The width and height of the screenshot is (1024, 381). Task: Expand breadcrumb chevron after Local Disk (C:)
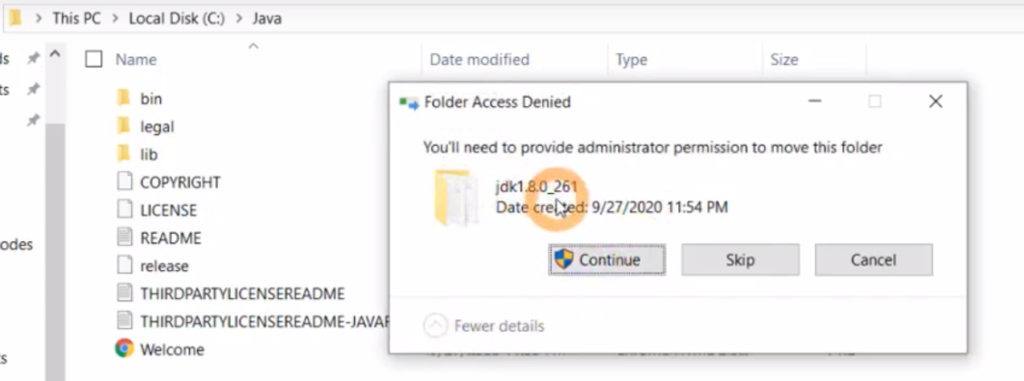[x=239, y=18]
